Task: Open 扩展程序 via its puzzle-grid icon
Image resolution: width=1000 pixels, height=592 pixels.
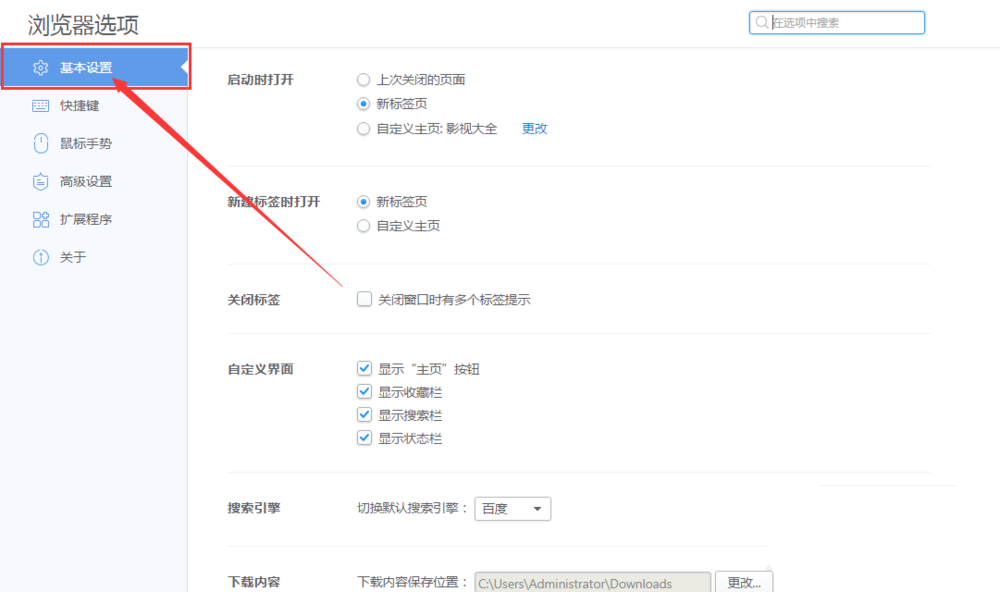Action: [40, 219]
